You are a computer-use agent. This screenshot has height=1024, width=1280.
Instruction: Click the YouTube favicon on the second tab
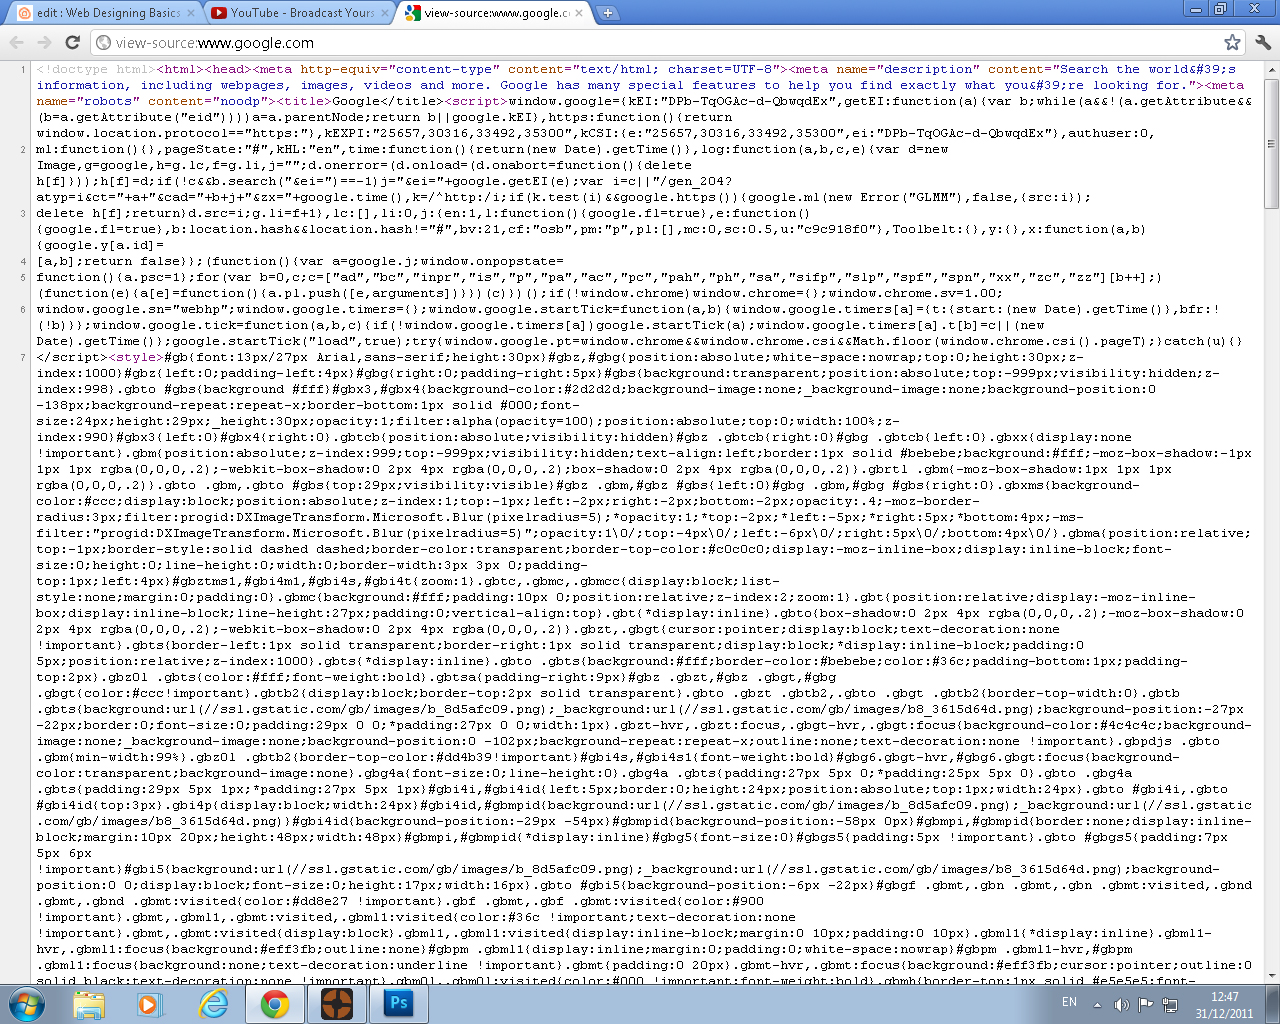(218, 13)
